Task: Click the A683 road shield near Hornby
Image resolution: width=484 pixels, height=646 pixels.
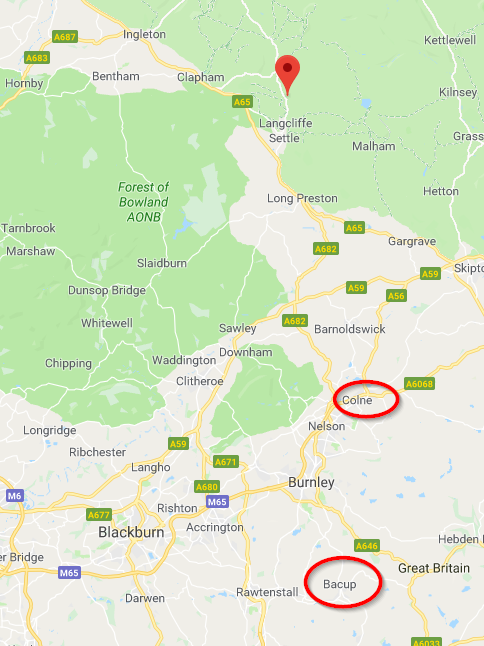Action: pos(37,58)
